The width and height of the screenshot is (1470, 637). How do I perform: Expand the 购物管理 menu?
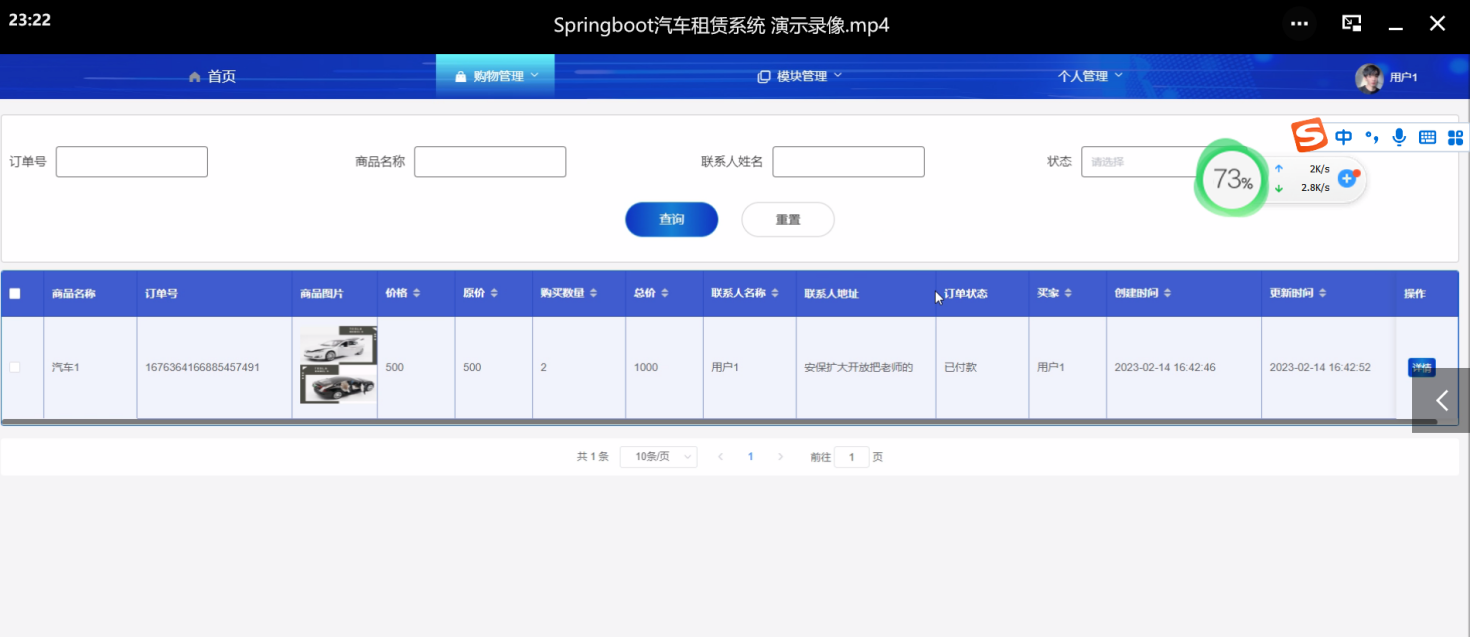pyautogui.click(x=496, y=76)
